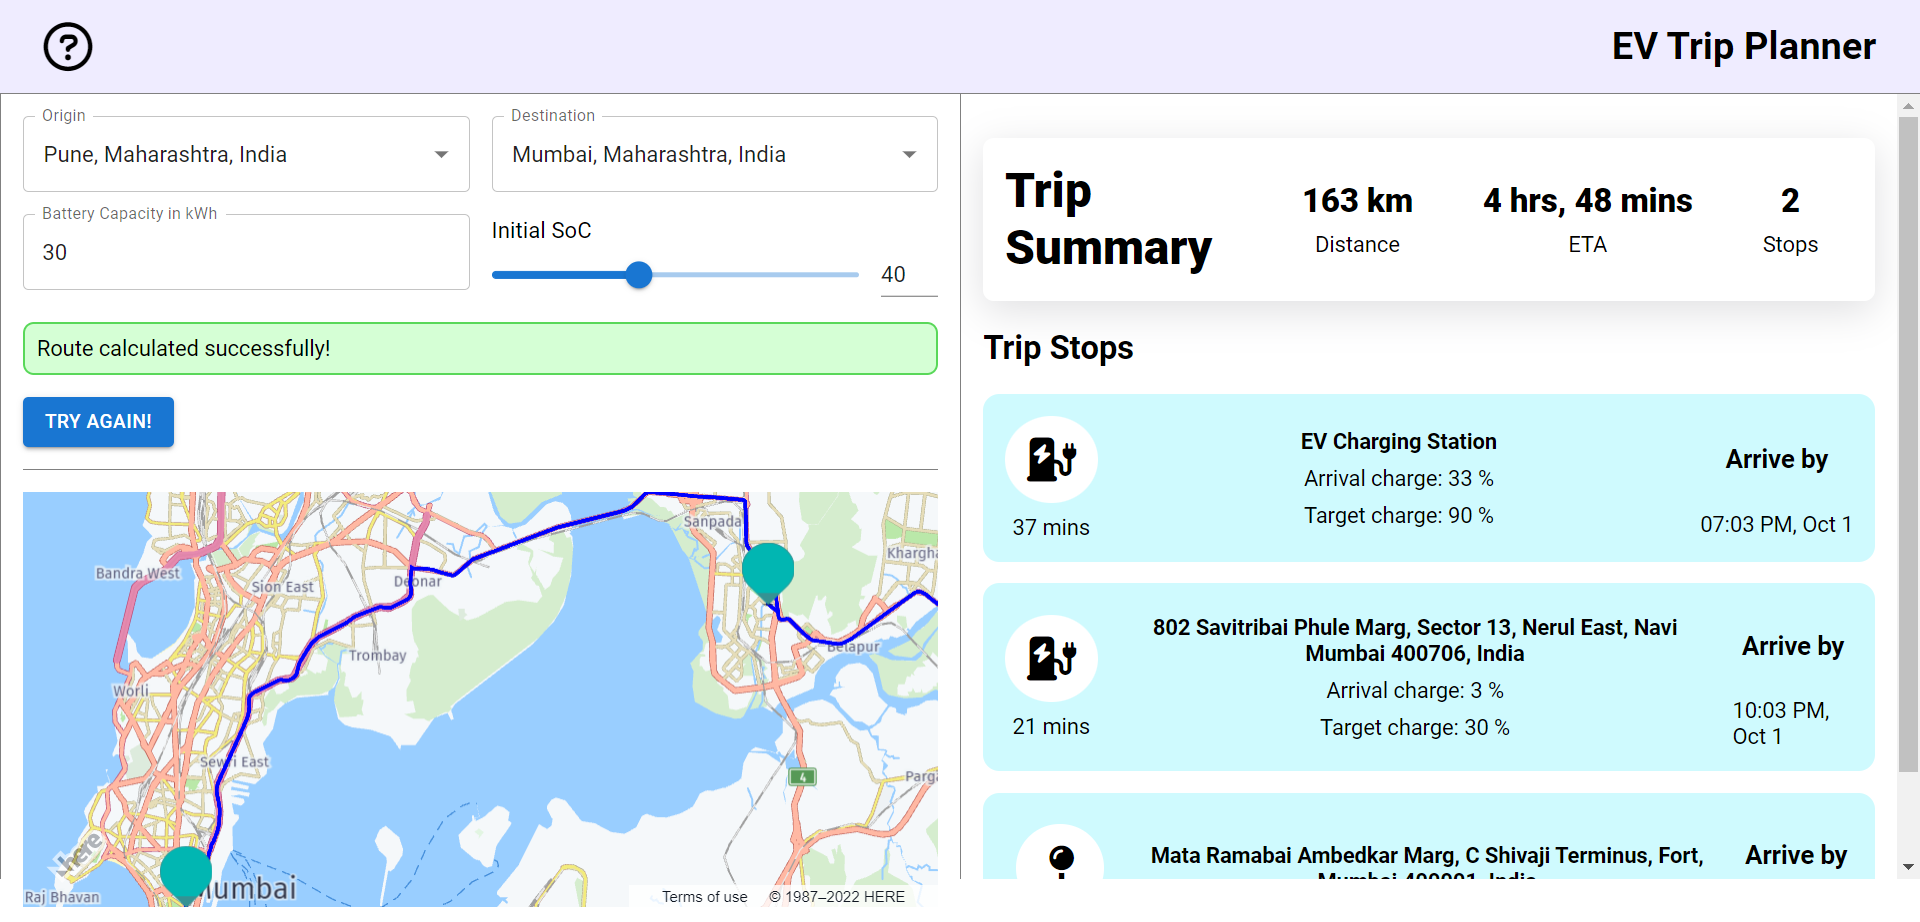Click the EV Charging Station icon for first stop
Image resolution: width=1920 pixels, height=922 pixels.
1051,459
